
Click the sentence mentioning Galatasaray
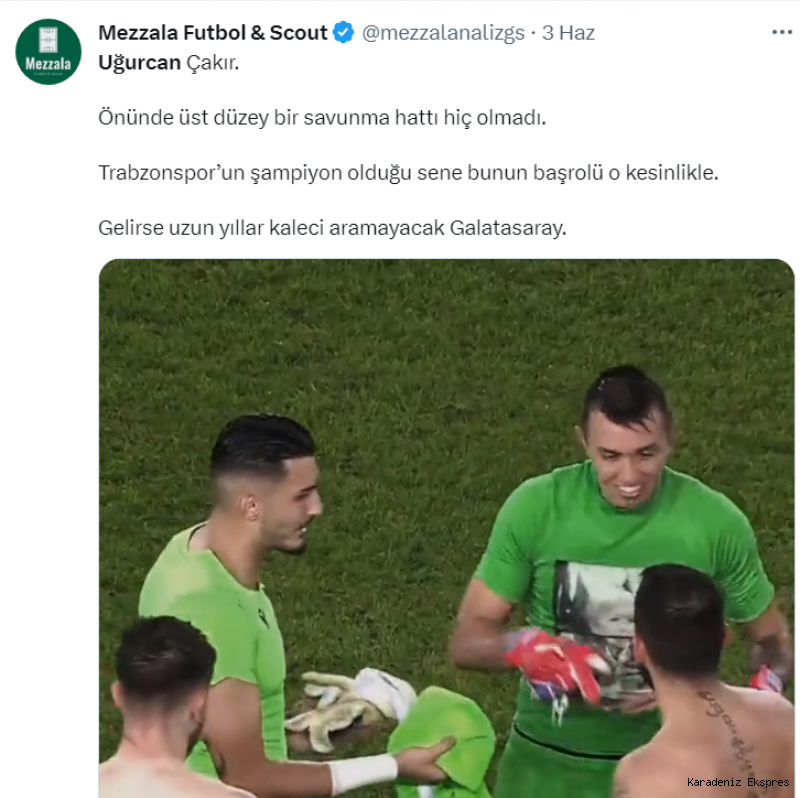[332, 228]
